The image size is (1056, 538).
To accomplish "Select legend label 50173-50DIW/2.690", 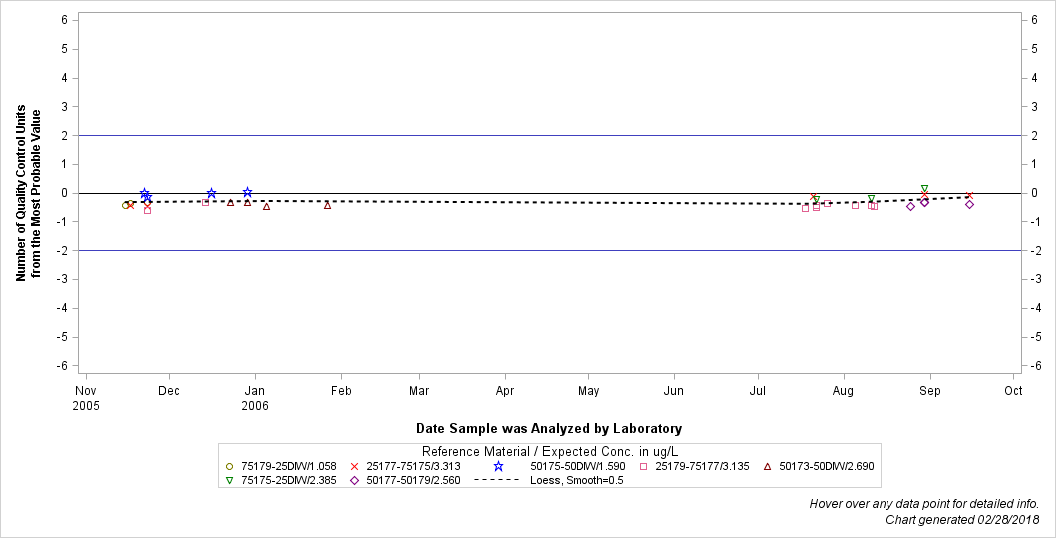I will [x=827, y=466].
